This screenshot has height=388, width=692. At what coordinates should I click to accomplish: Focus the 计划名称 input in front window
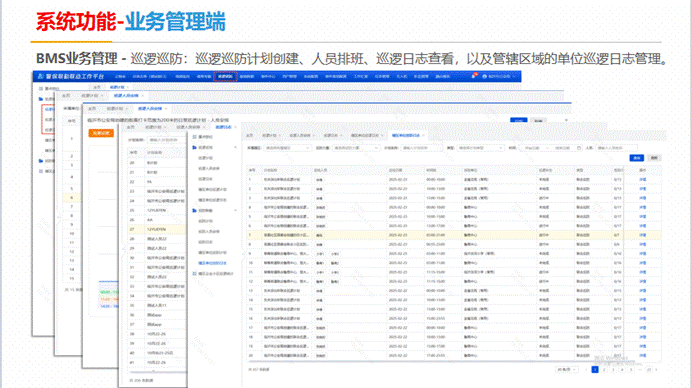[421, 148]
